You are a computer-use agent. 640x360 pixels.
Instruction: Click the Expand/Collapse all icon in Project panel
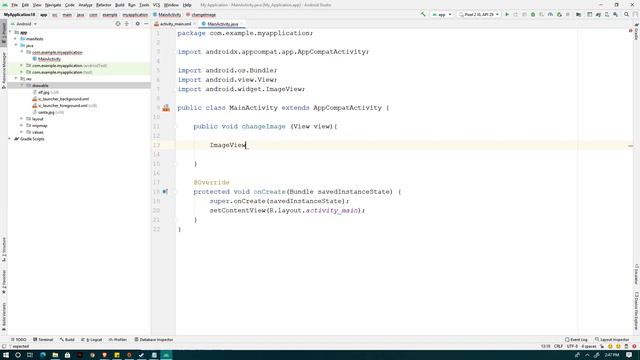click(127, 24)
